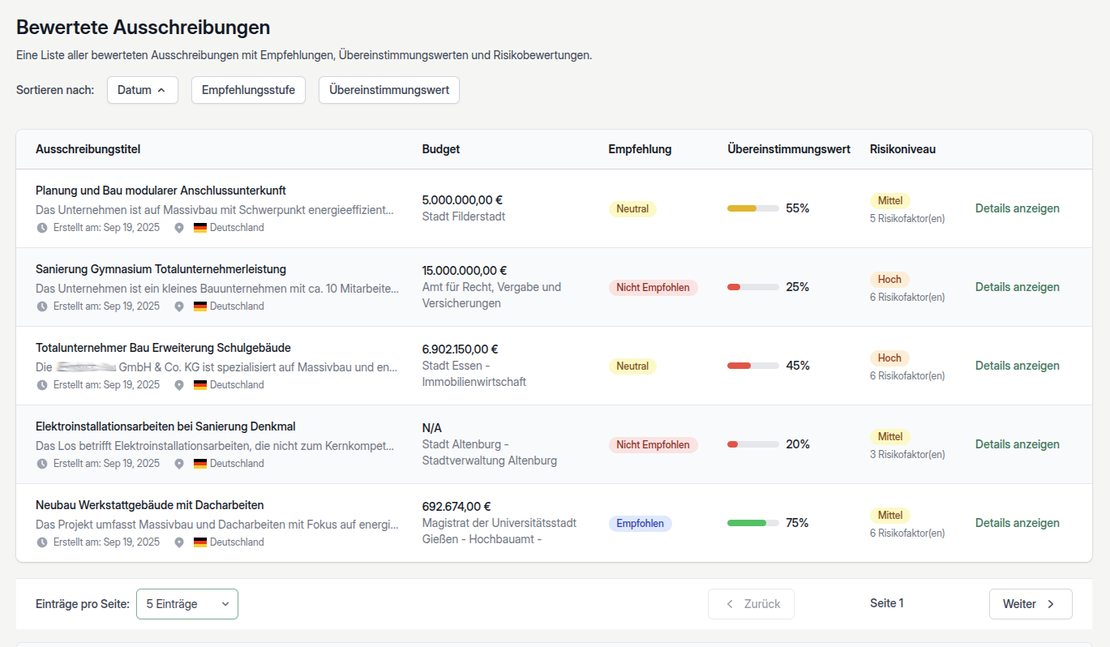
Task: Sort the list by Datum
Action: click(x=142, y=90)
